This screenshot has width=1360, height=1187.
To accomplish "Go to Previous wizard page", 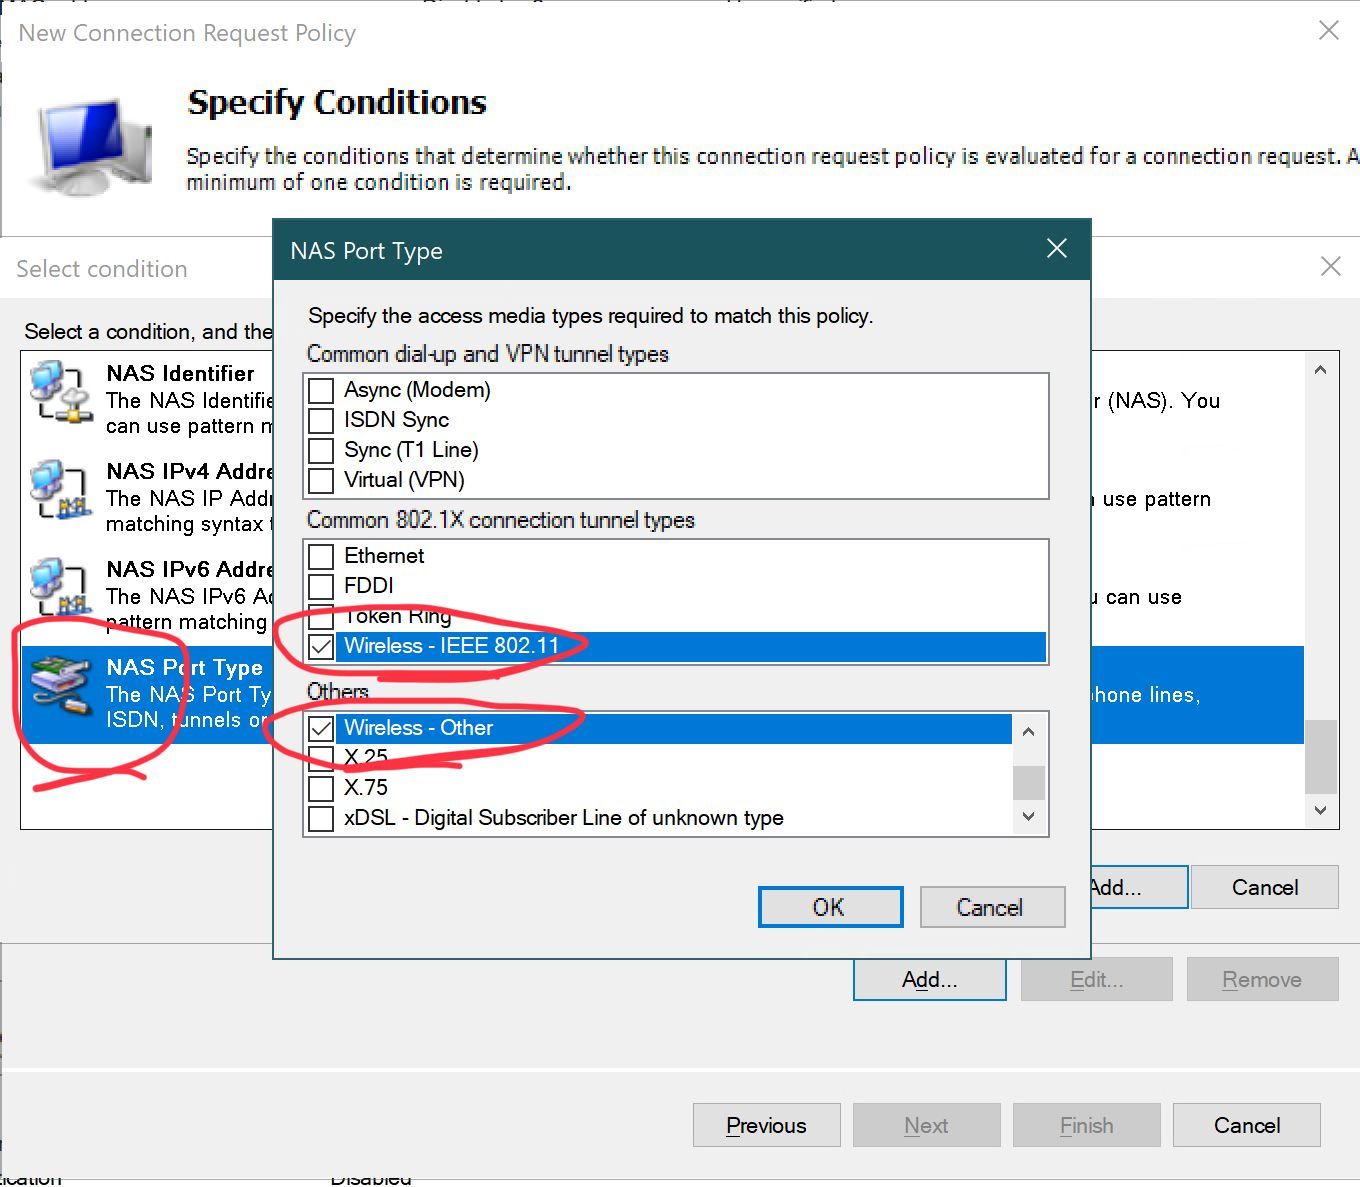I will (766, 1125).
